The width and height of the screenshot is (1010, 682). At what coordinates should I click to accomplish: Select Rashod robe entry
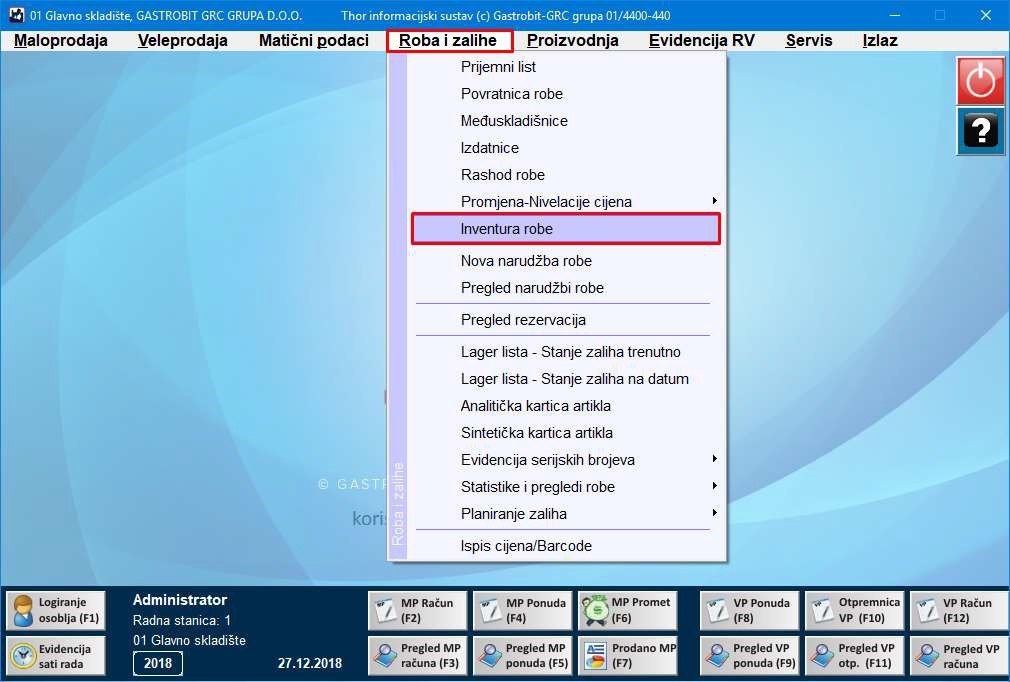pyautogui.click(x=562, y=175)
